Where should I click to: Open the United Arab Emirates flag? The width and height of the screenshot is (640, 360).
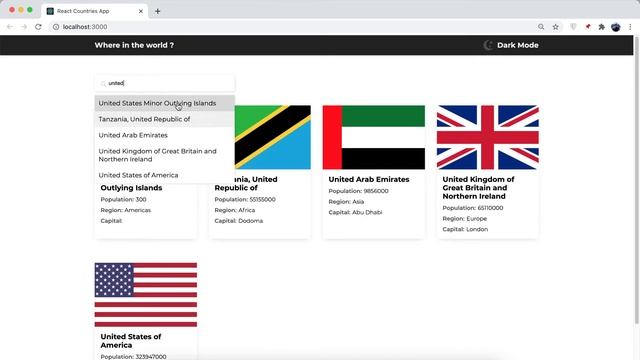[373, 137]
